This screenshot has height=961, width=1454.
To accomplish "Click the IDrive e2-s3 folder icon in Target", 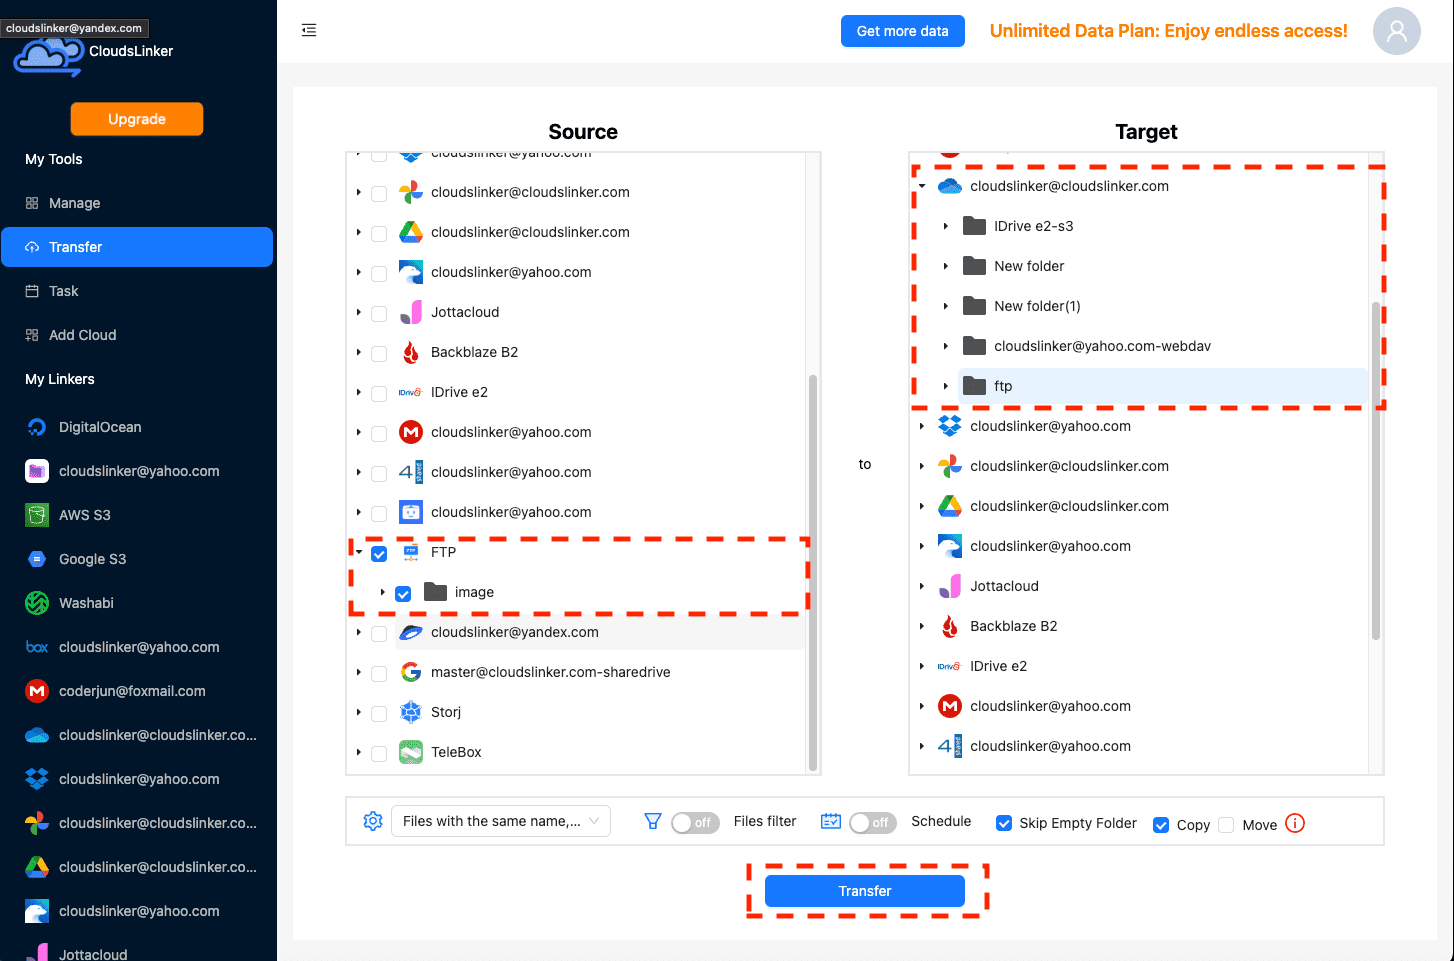I will (974, 226).
